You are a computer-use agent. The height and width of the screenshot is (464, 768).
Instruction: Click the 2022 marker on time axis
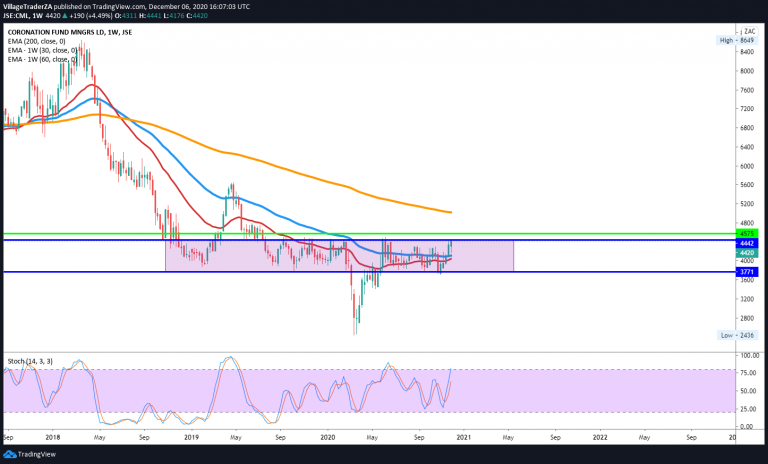tap(599, 437)
